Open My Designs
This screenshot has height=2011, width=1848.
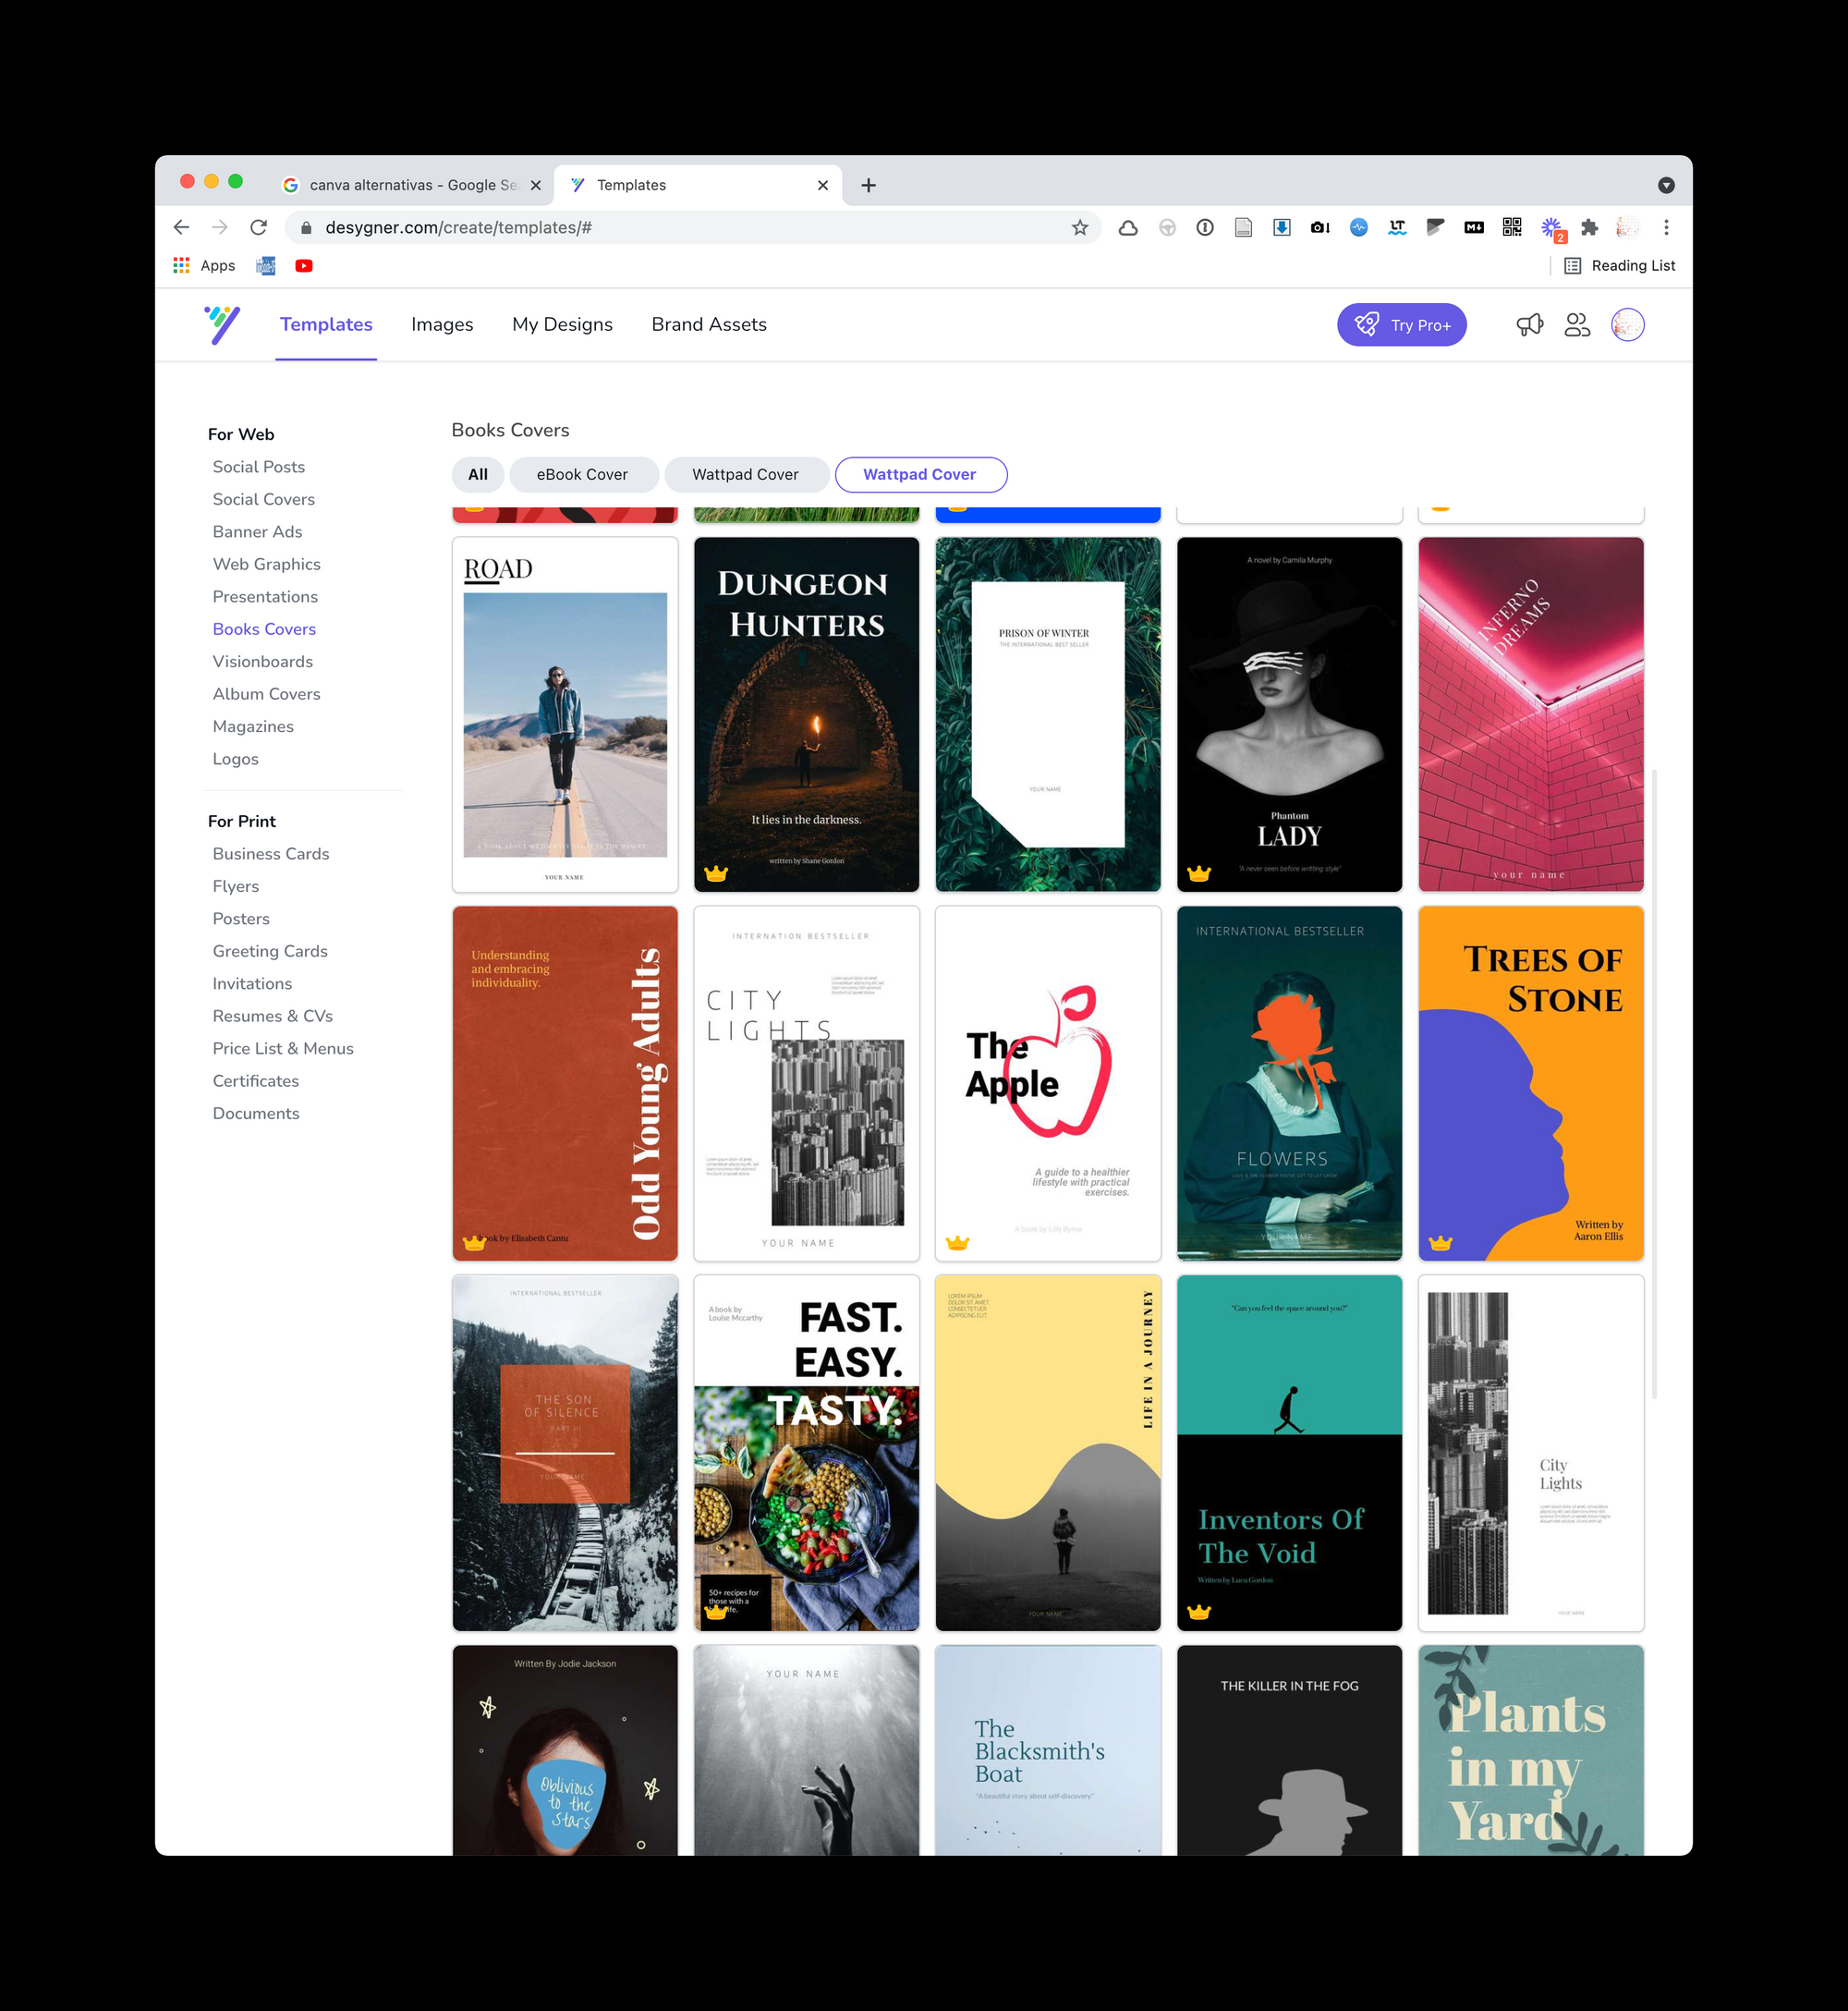point(562,325)
